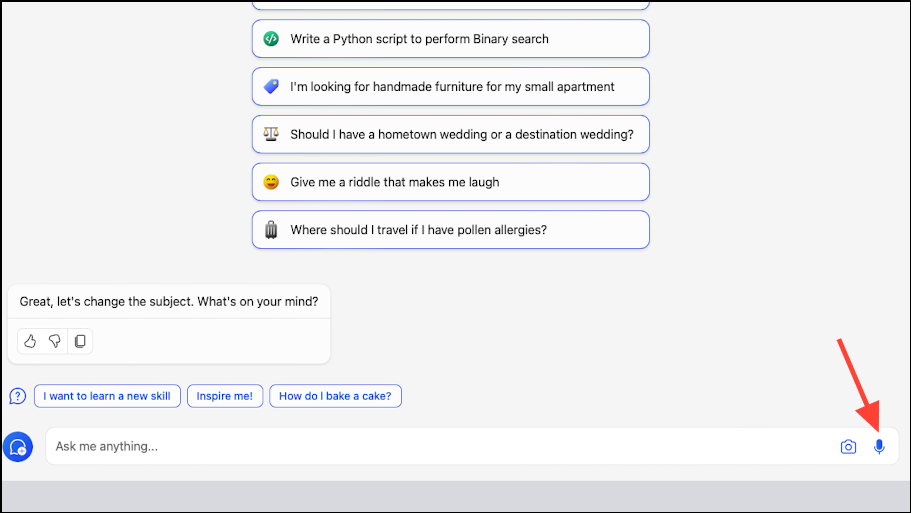Choose the handmade furniture suggestion card

pyautogui.click(x=451, y=87)
